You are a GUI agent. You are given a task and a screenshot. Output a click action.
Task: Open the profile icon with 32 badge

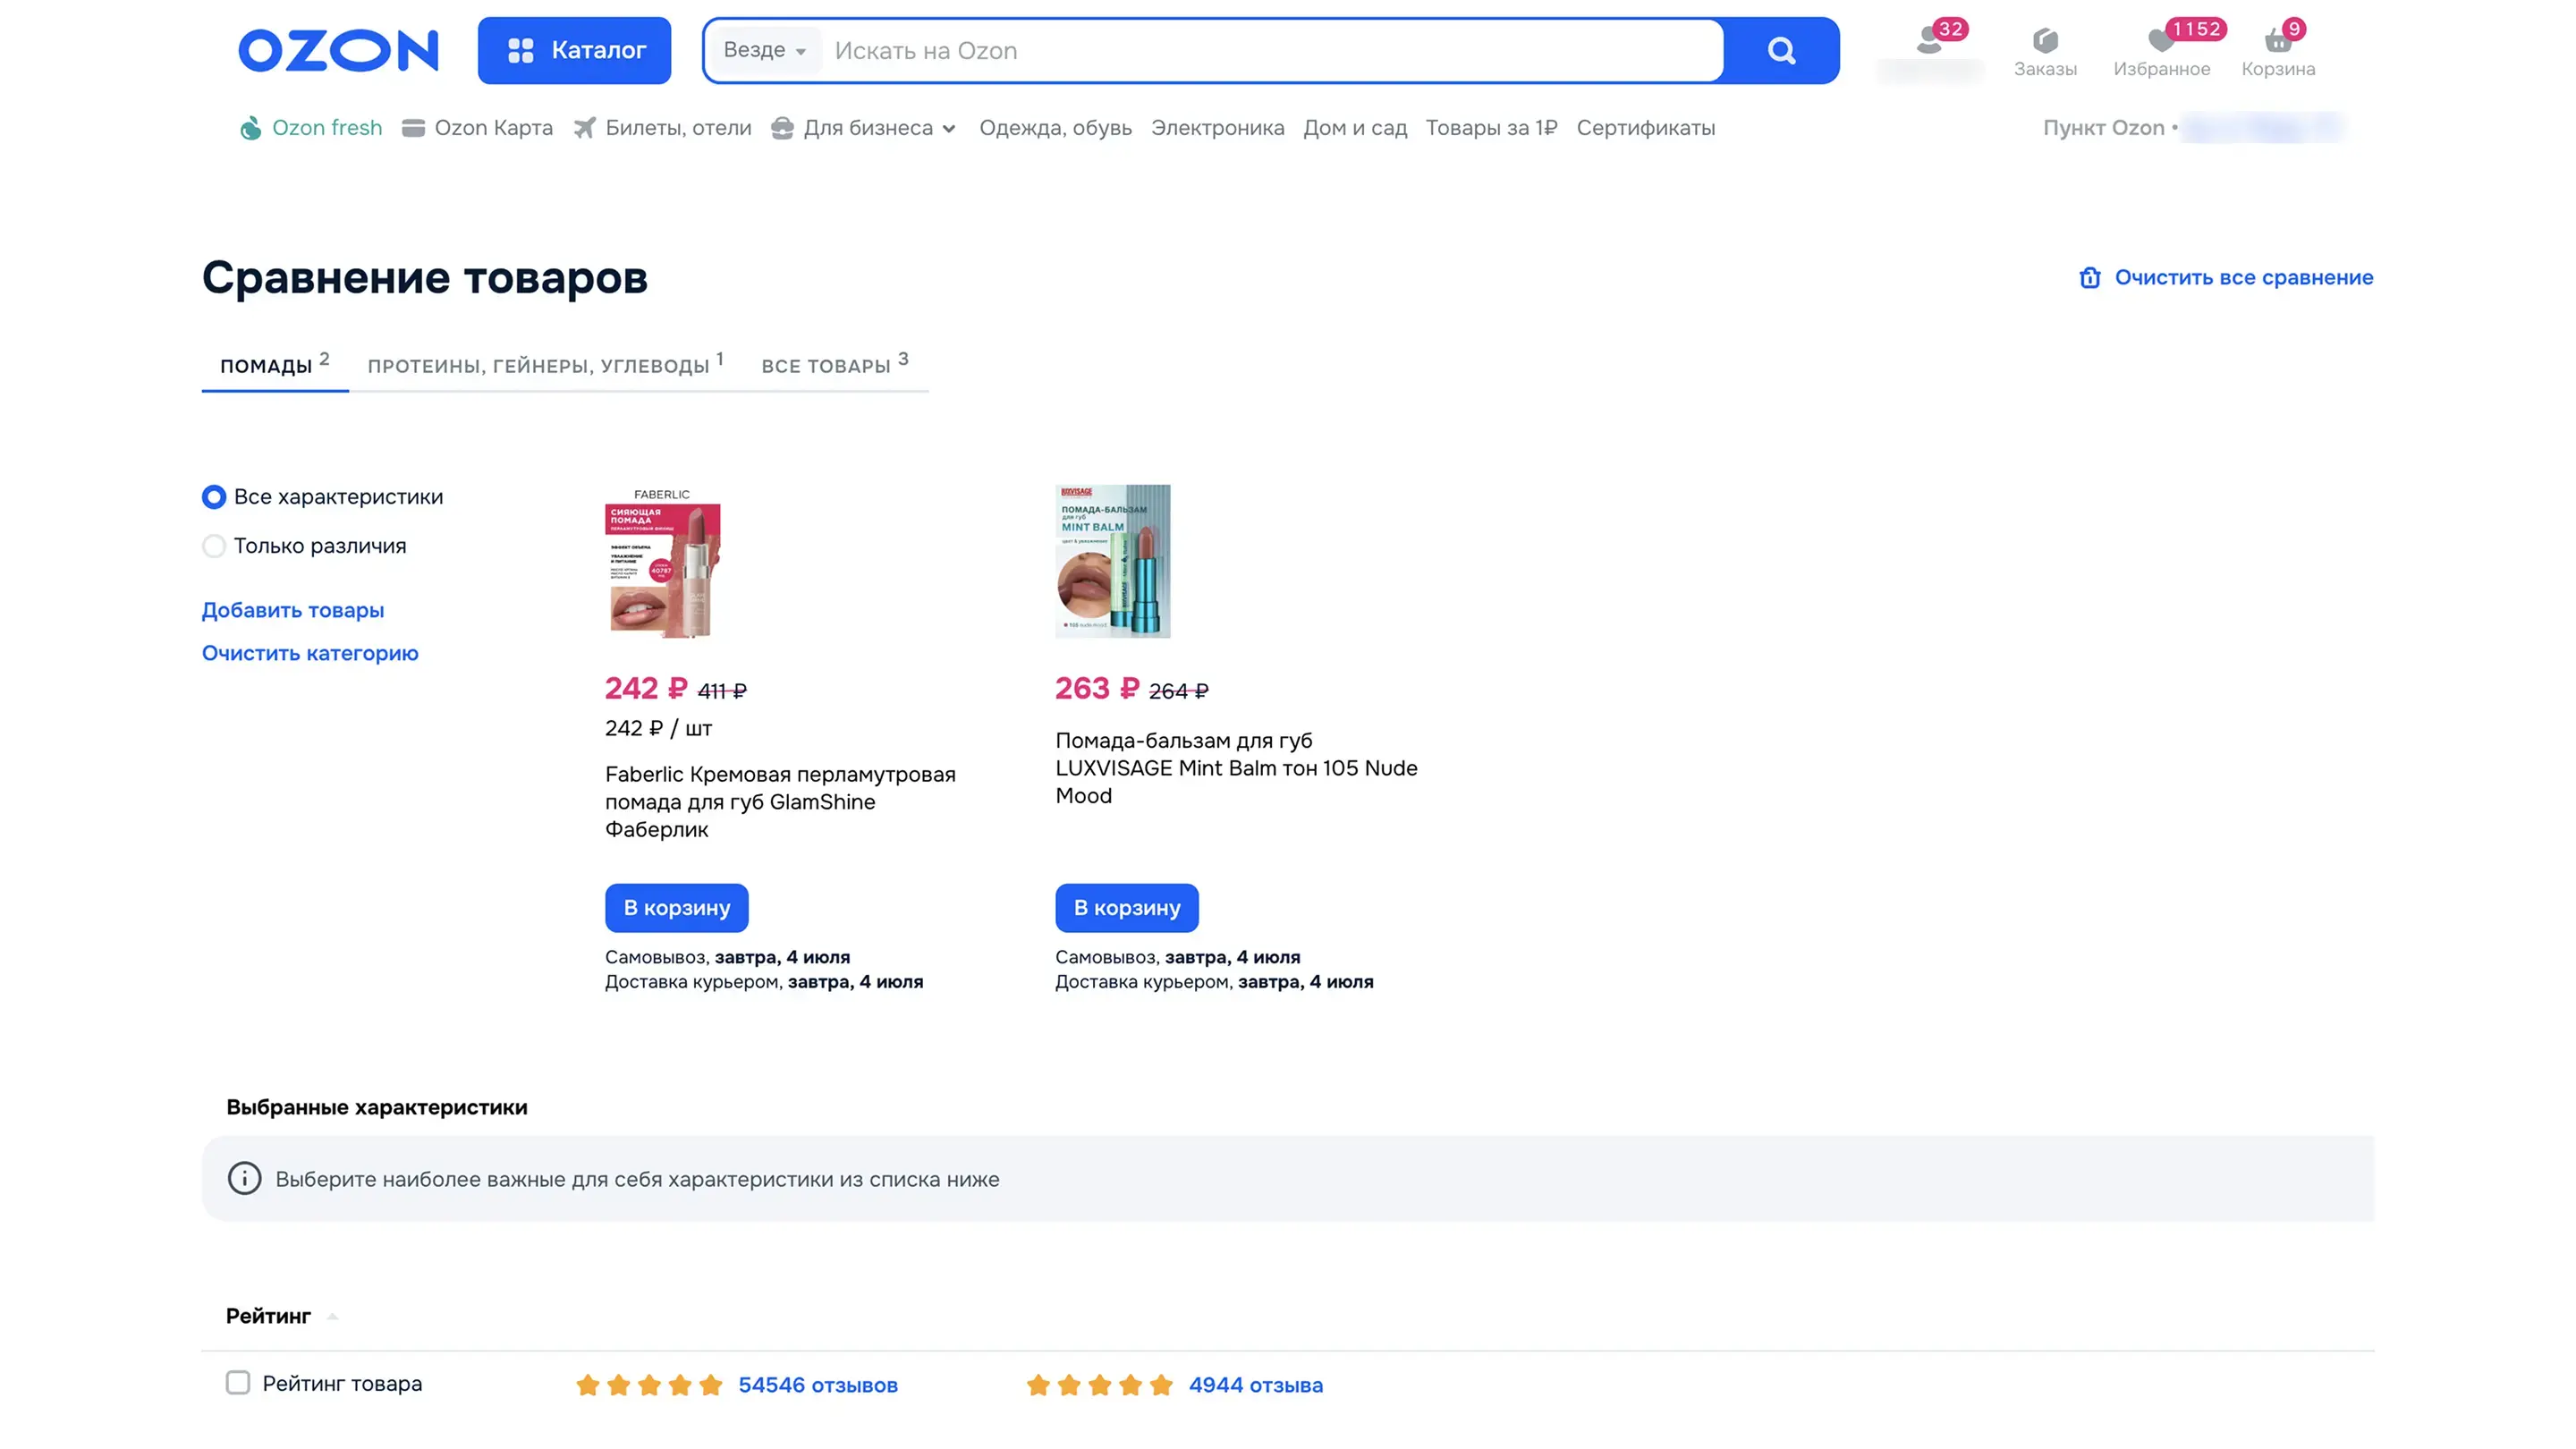(1930, 42)
